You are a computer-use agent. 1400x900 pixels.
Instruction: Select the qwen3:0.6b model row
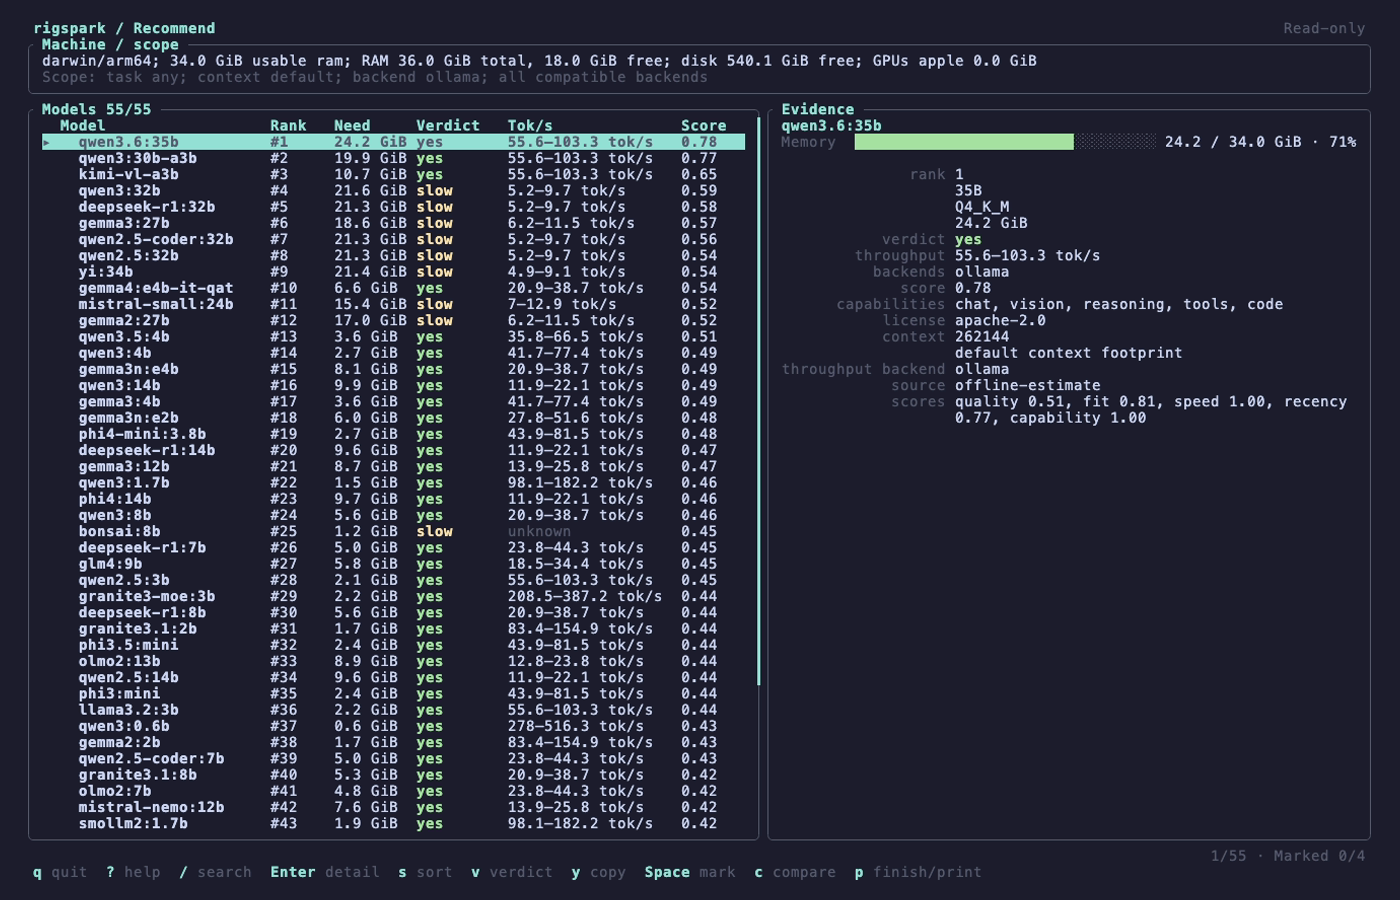pyautogui.click(x=393, y=726)
